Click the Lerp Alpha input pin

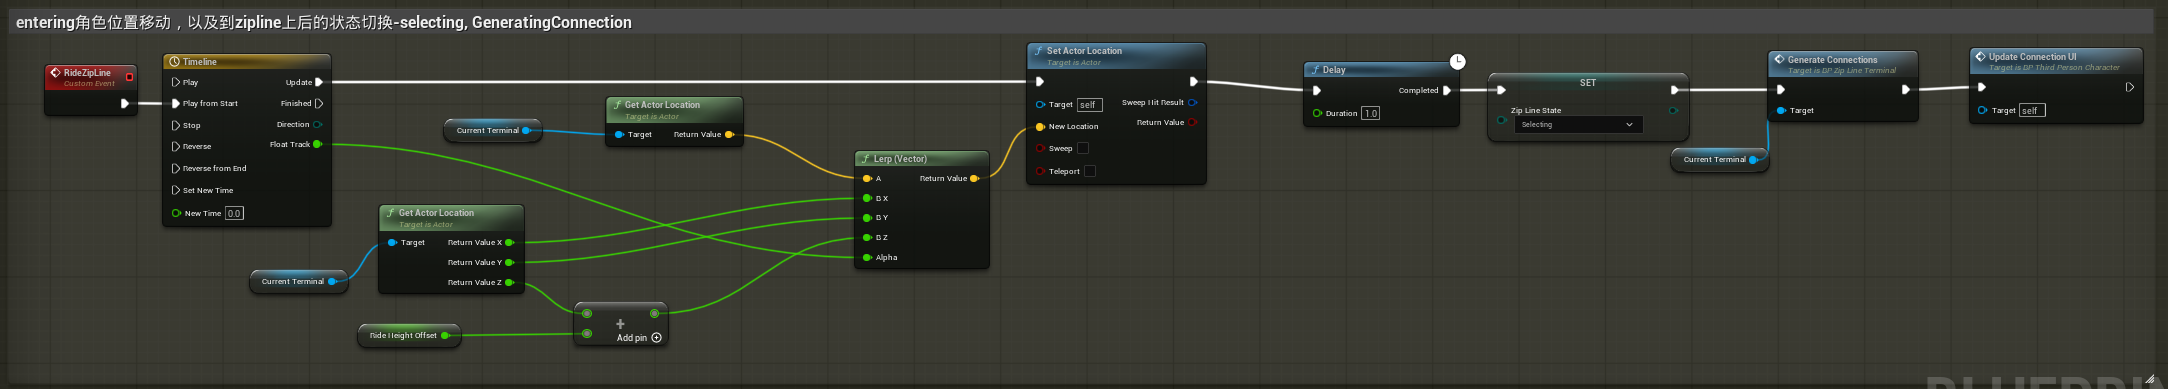(867, 257)
